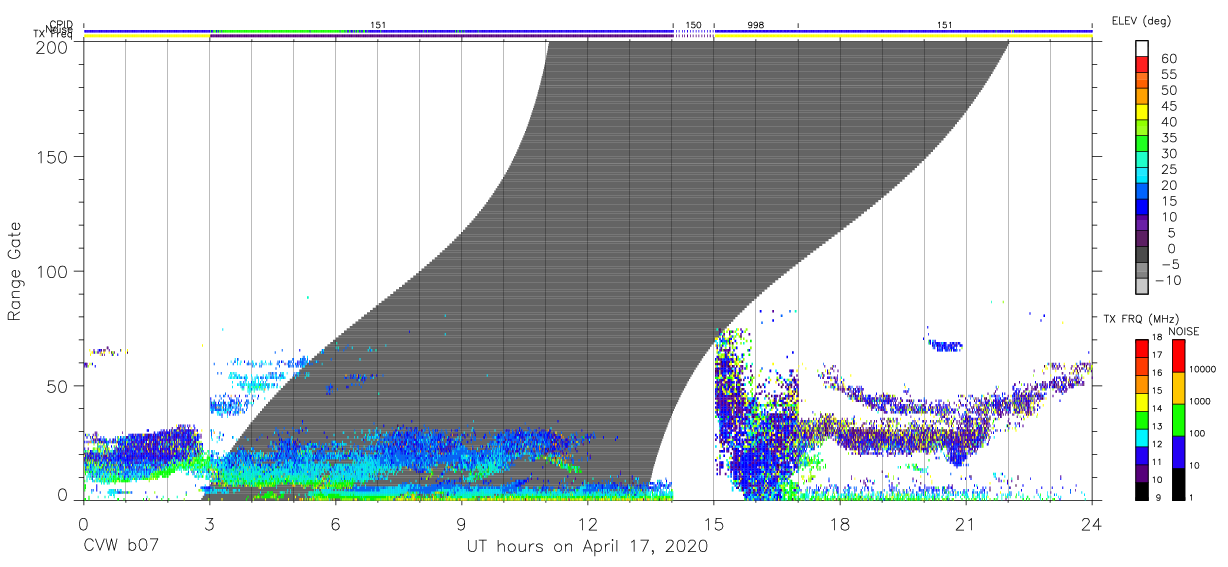Click the "CPID" label at the top
The width and height of the screenshot is (1228, 567).
point(62,24)
